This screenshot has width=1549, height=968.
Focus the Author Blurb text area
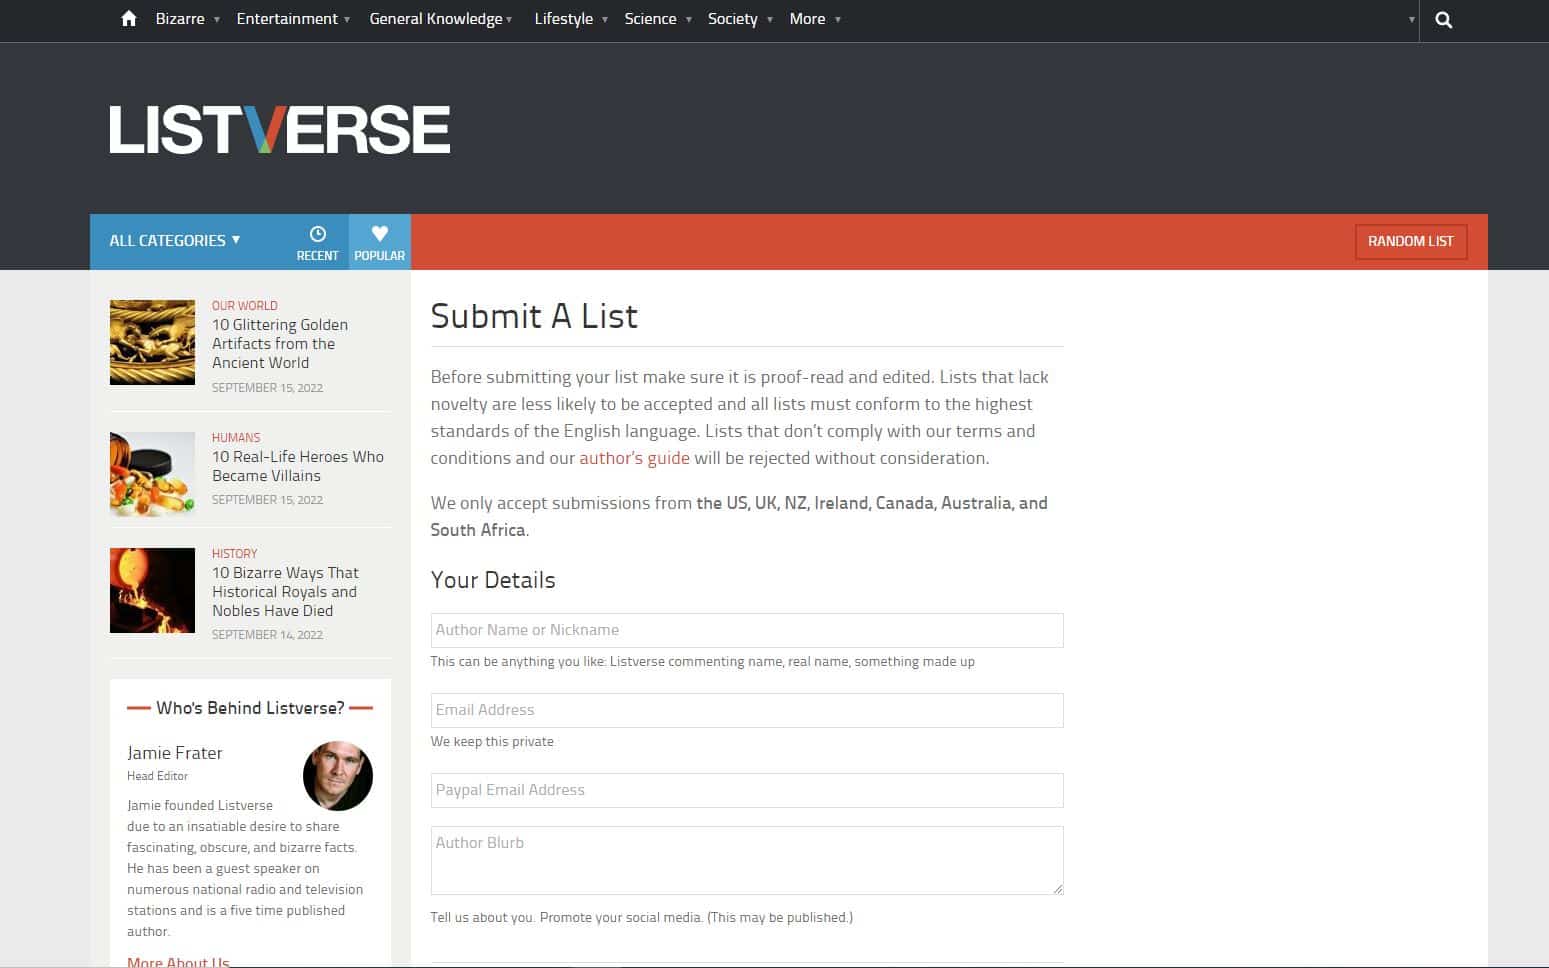click(x=747, y=860)
